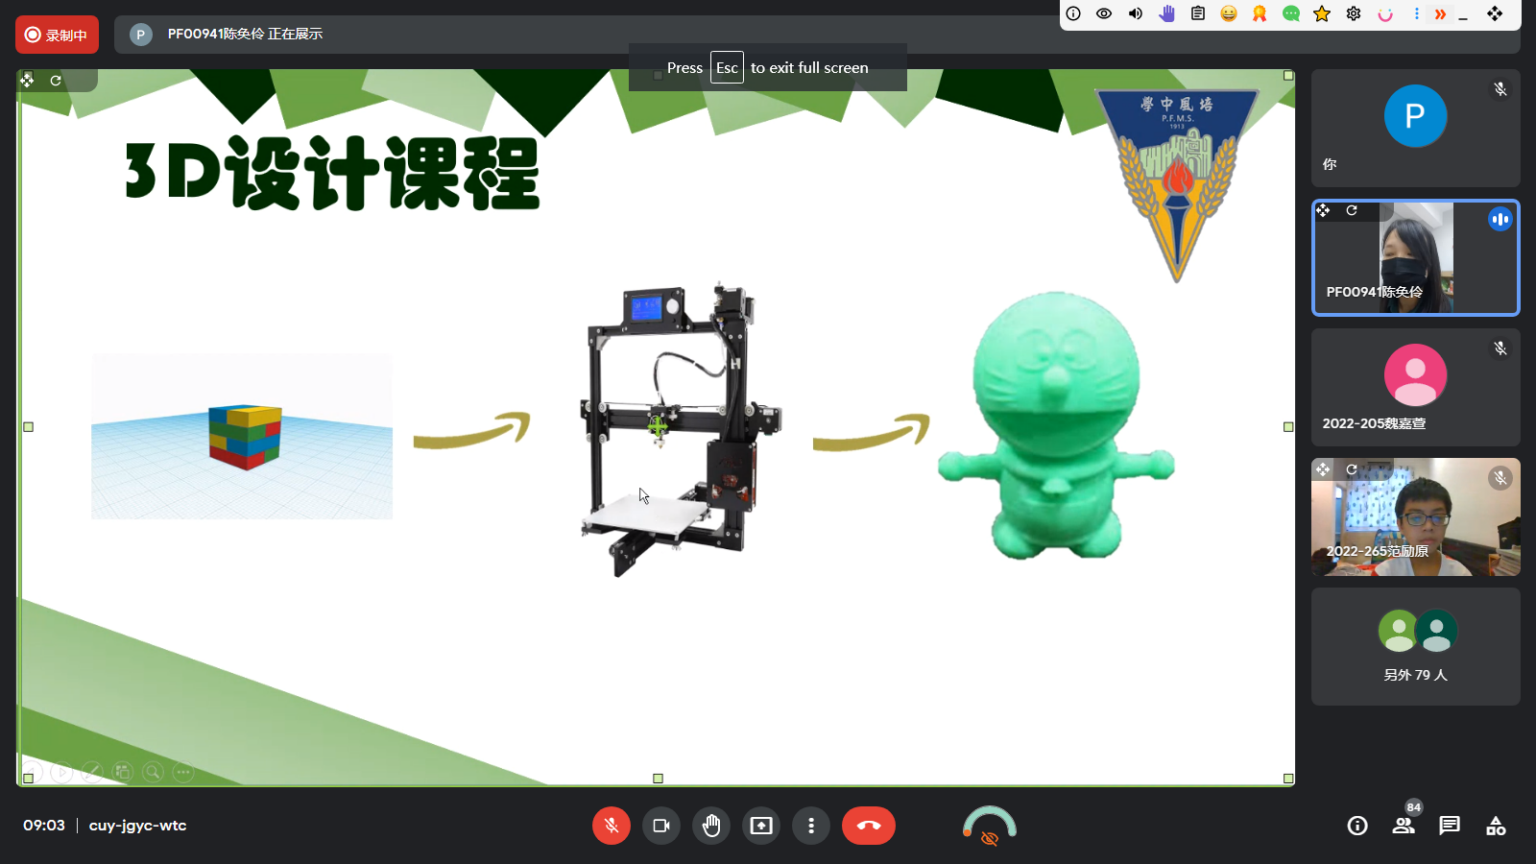This screenshot has width=1536, height=864.
Task: Leave the call with the red hang-up button
Action: [868, 826]
